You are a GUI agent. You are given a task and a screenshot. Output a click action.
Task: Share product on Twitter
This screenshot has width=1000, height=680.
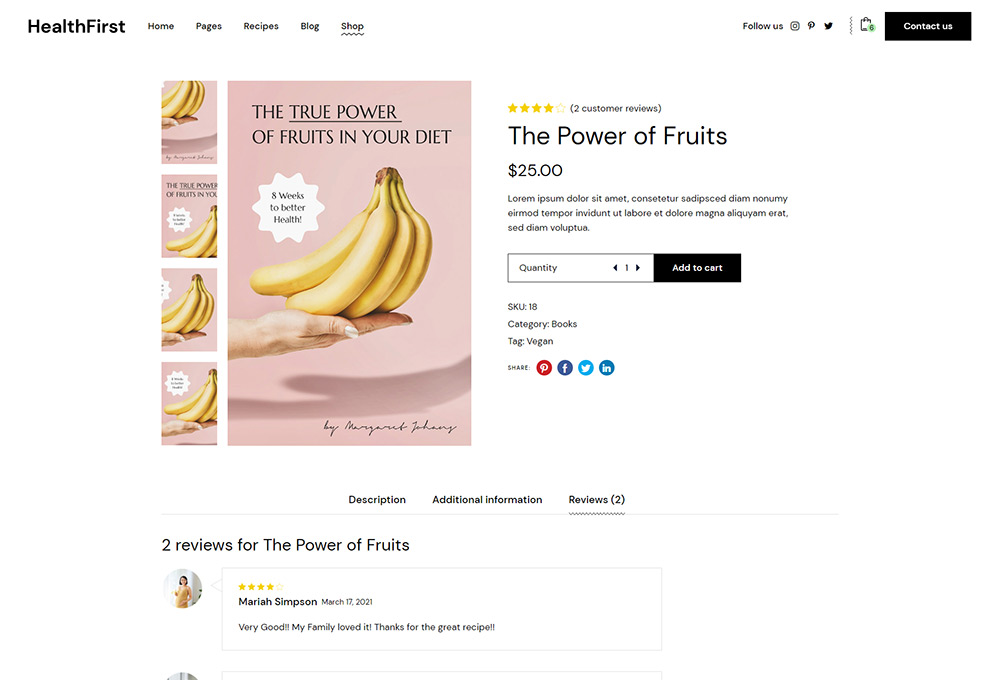tap(586, 368)
